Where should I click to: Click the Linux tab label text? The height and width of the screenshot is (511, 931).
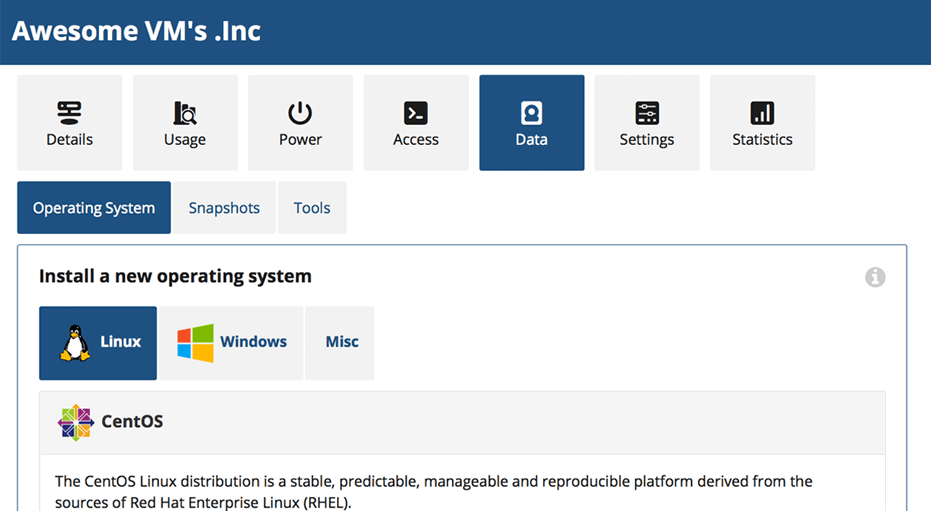(121, 342)
